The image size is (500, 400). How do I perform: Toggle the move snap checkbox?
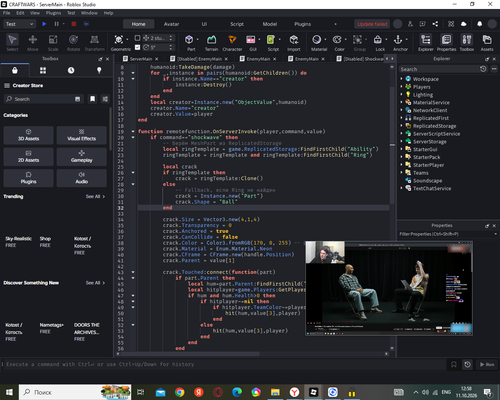pyautogui.click(x=137, y=38)
